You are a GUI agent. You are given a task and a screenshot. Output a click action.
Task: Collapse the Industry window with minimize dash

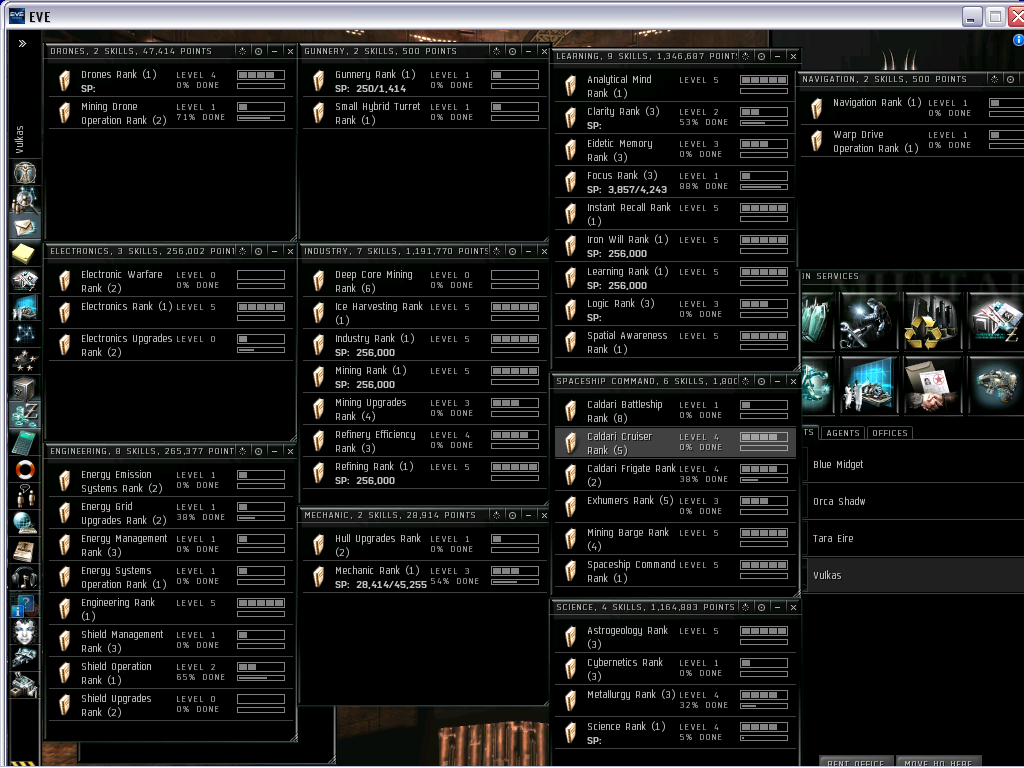tap(528, 251)
